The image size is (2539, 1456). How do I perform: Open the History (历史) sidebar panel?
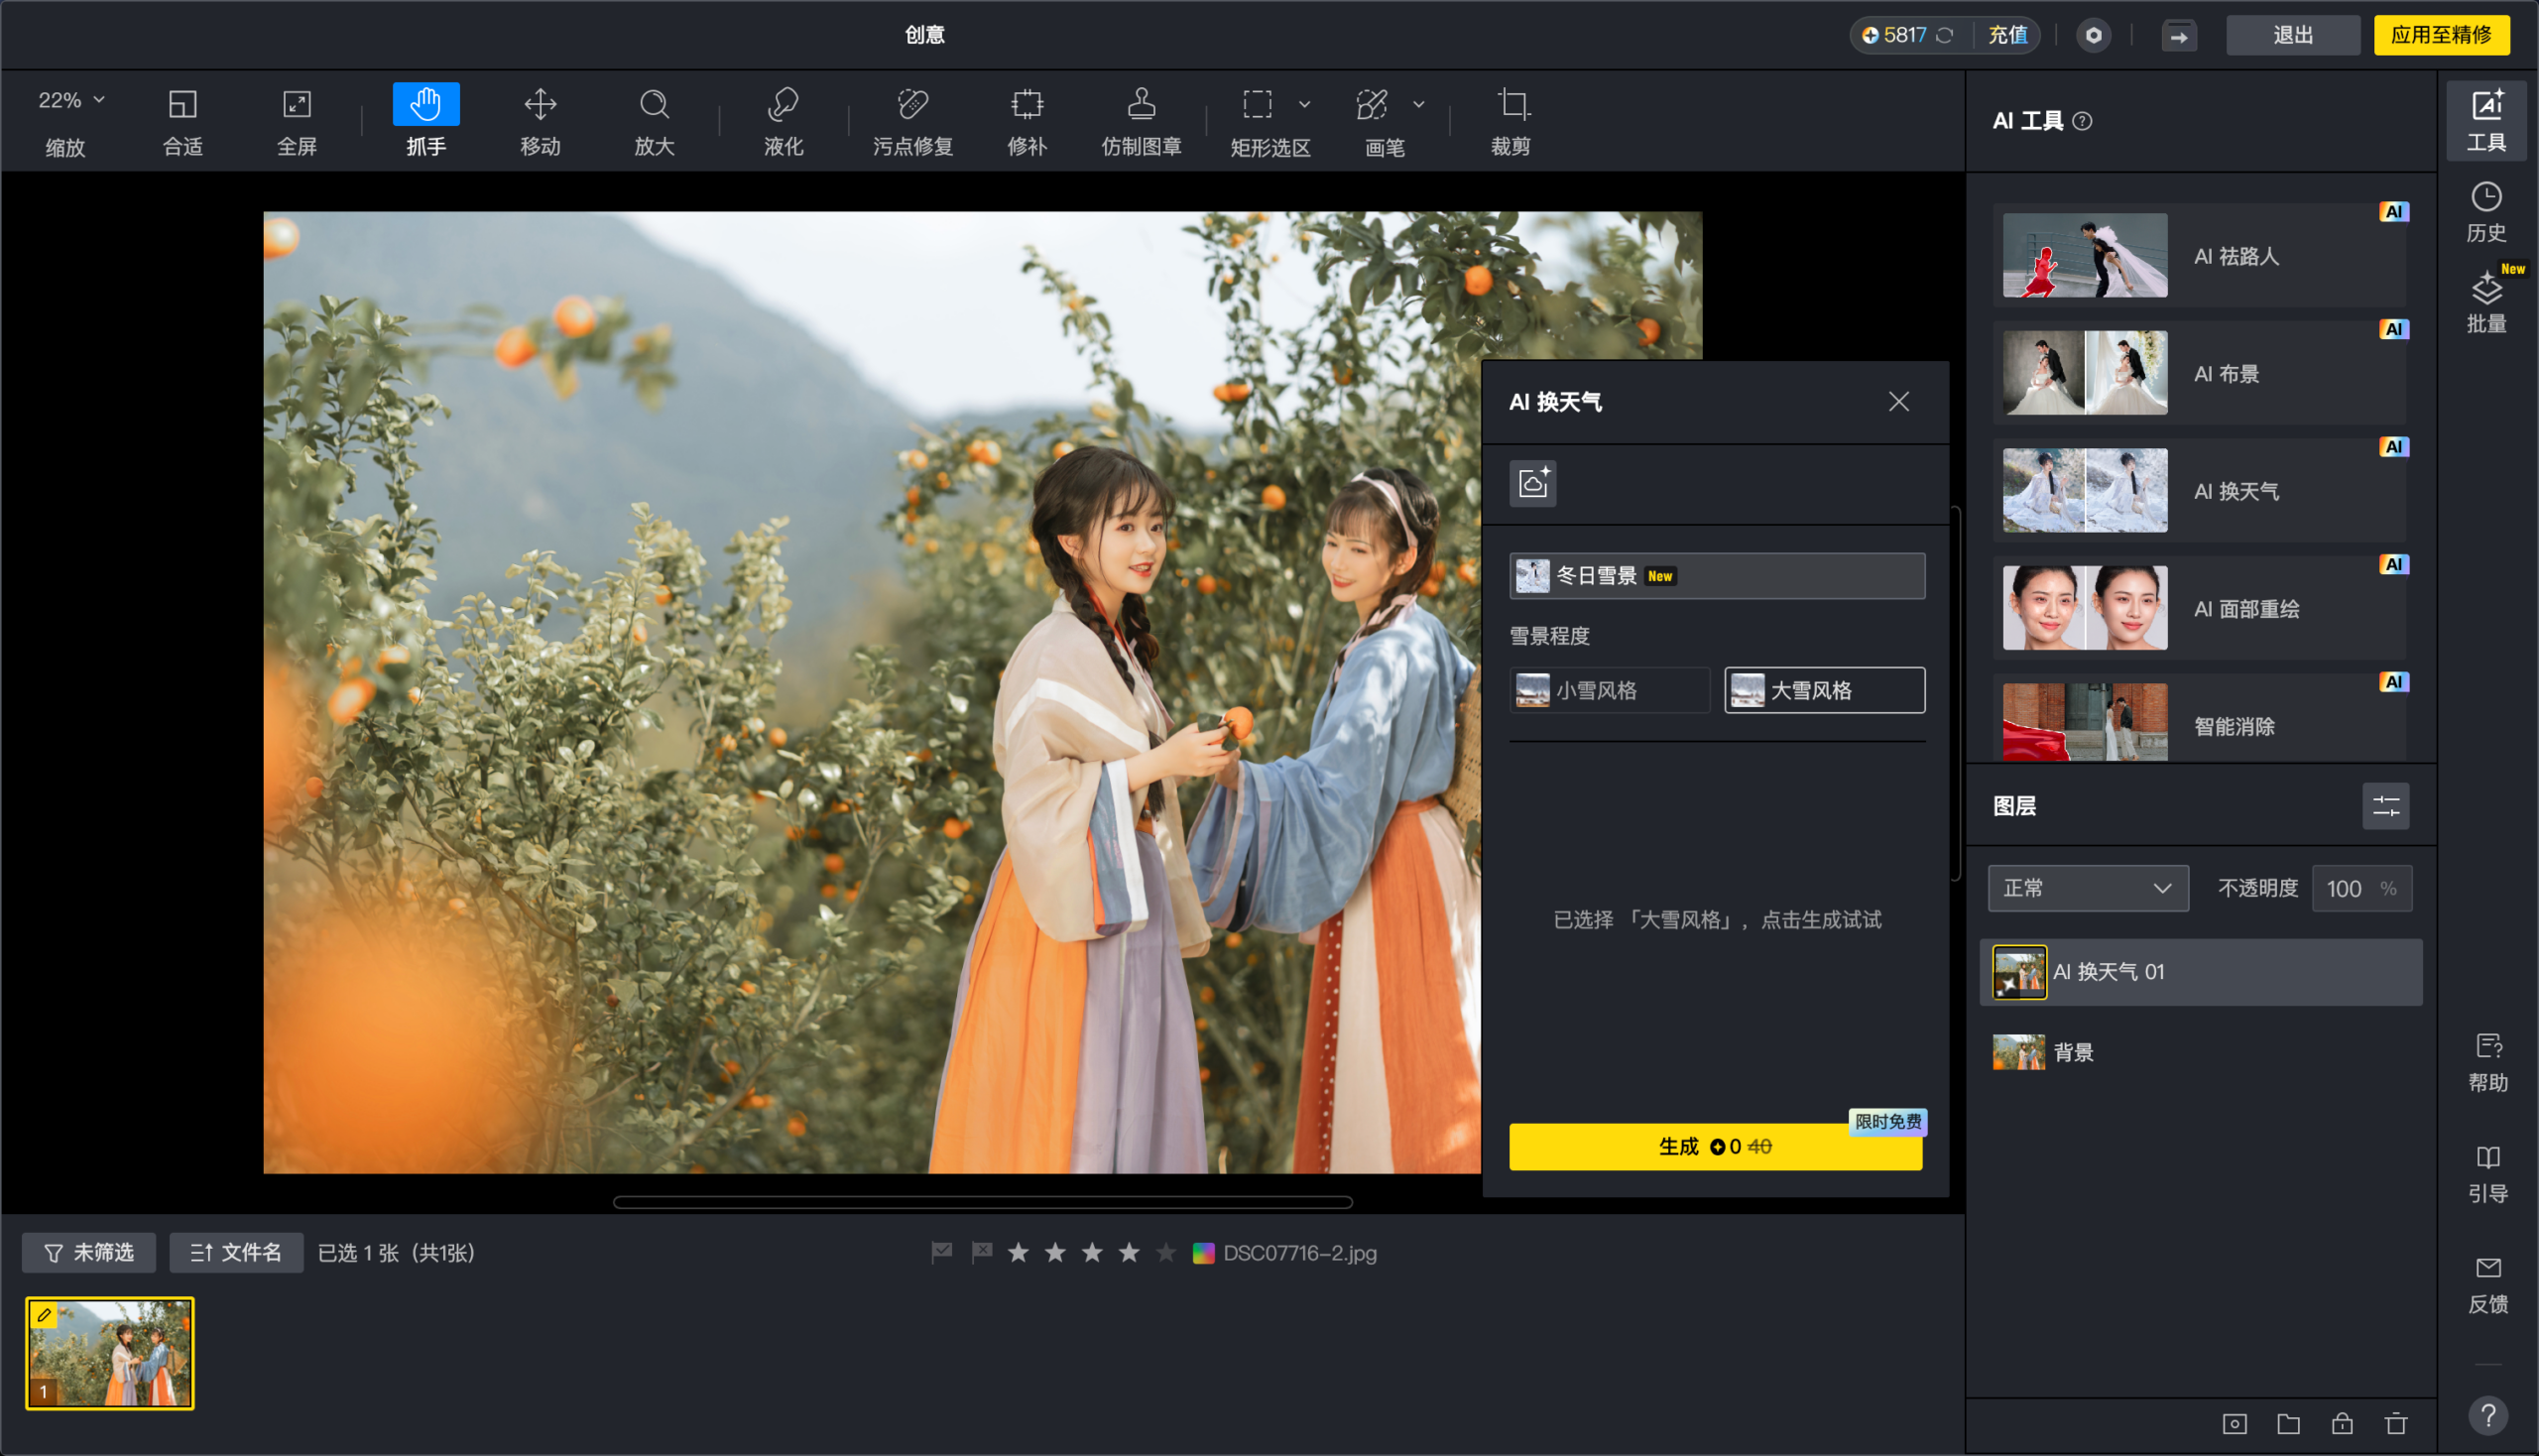point(2485,211)
